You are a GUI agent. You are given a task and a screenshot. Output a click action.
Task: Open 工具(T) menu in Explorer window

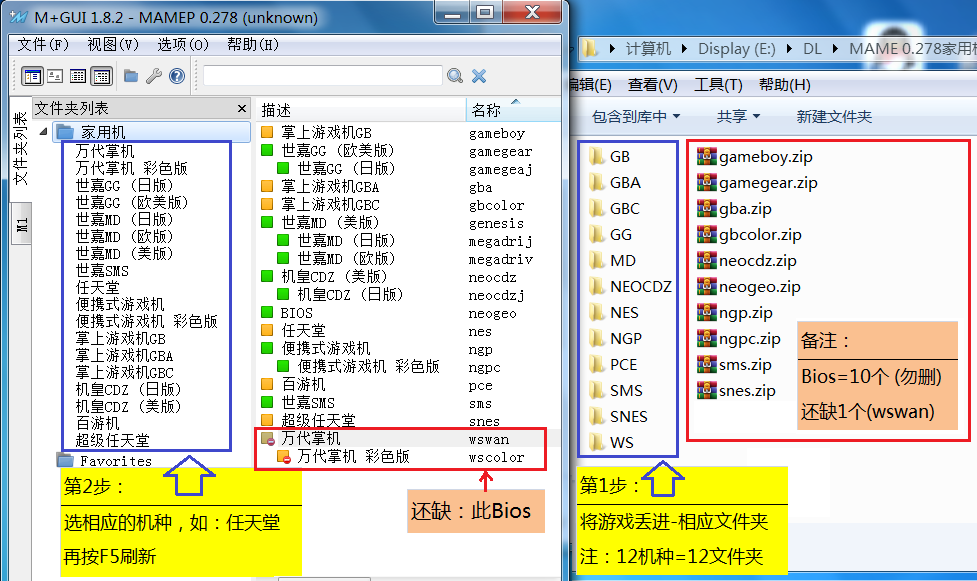[x=718, y=85]
